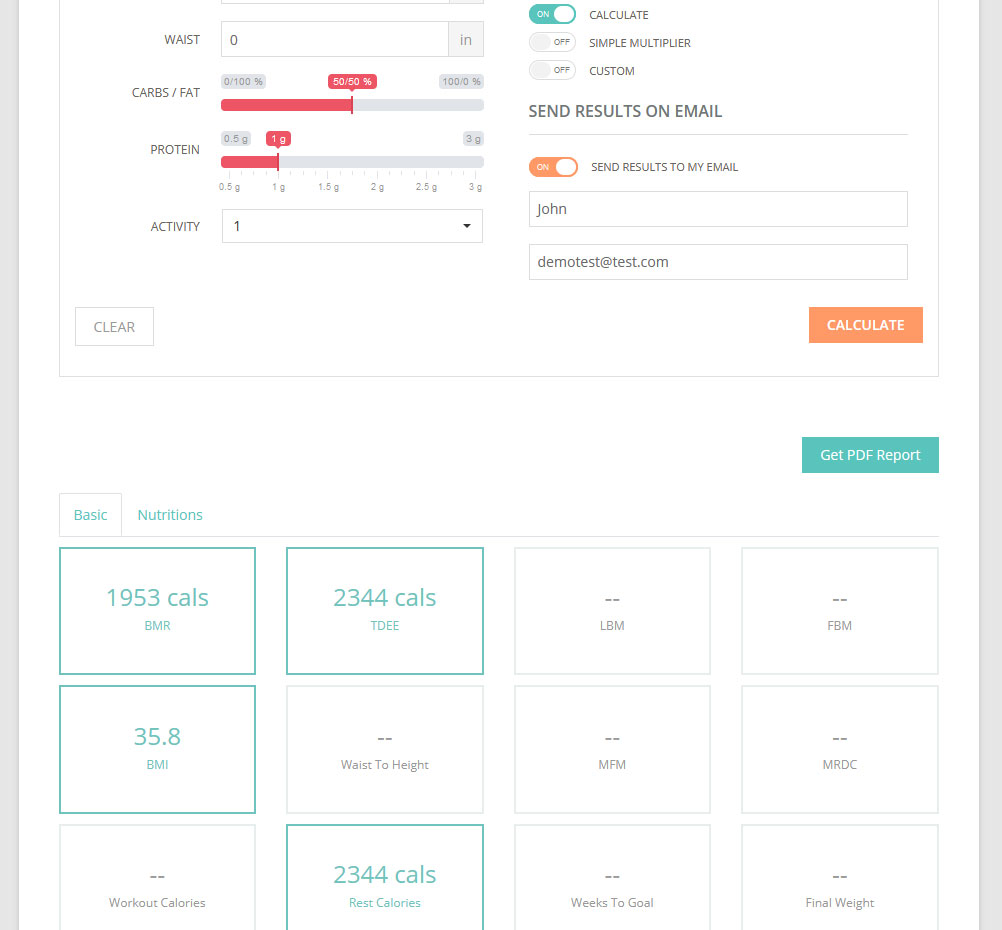Click the 'WAIST' field label

(182, 40)
